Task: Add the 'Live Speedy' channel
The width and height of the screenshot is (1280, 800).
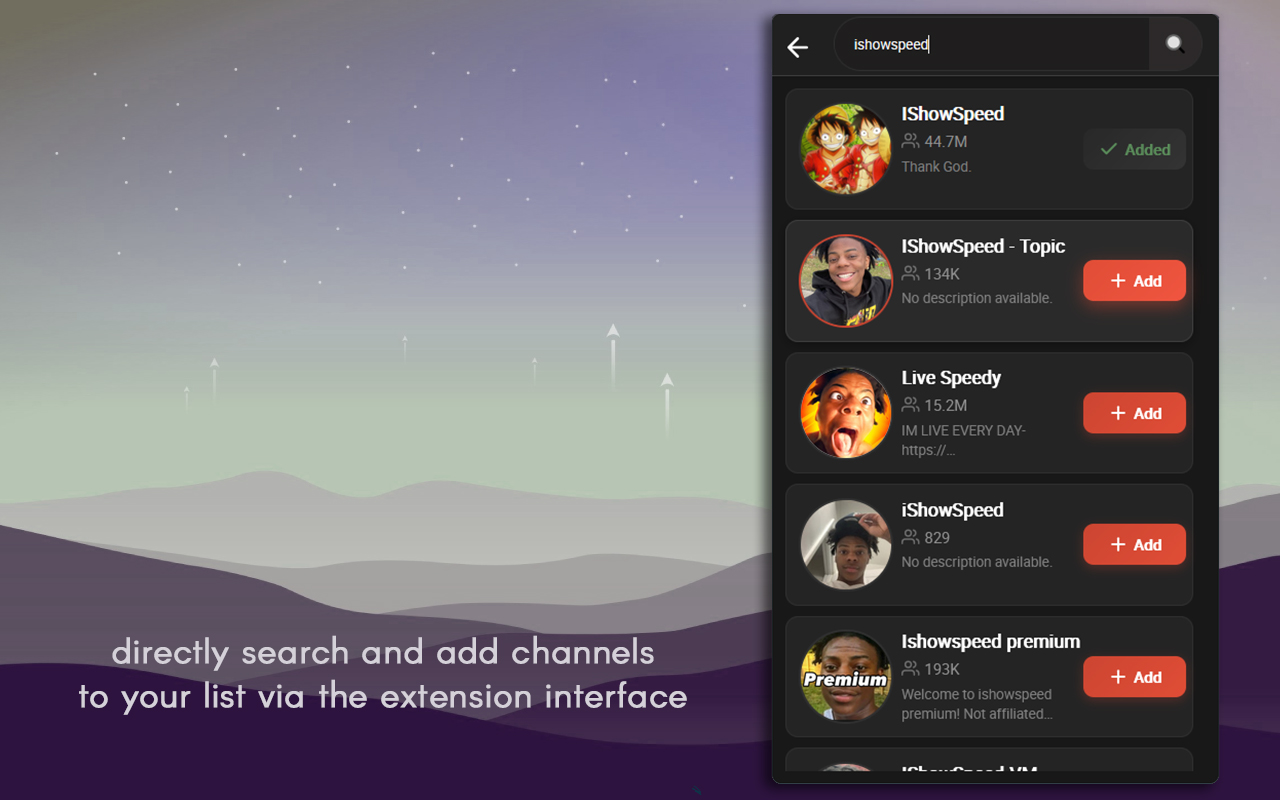Action: coord(1135,413)
